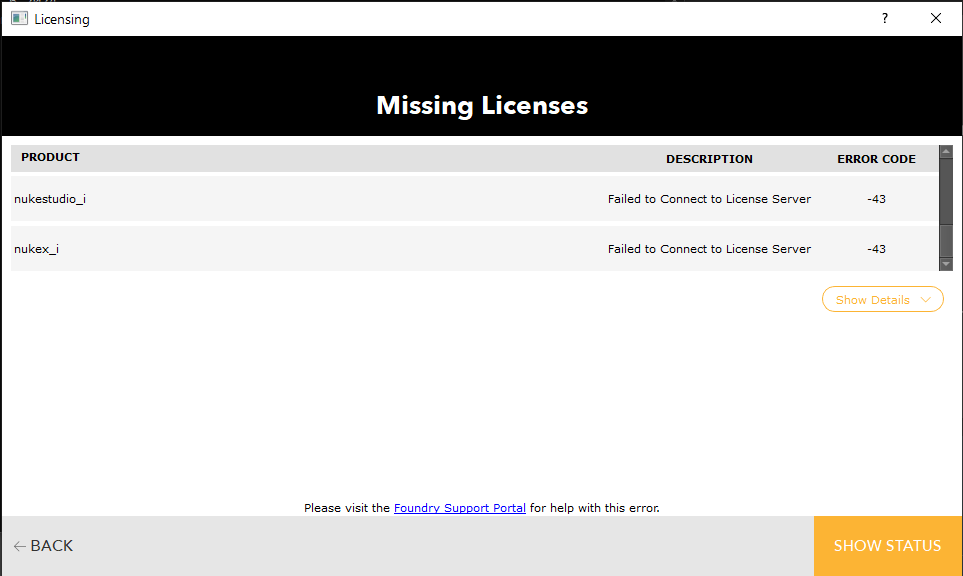The width and height of the screenshot is (963, 576).
Task: Click the ERROR CODE column header
Action: coord(876,159)
